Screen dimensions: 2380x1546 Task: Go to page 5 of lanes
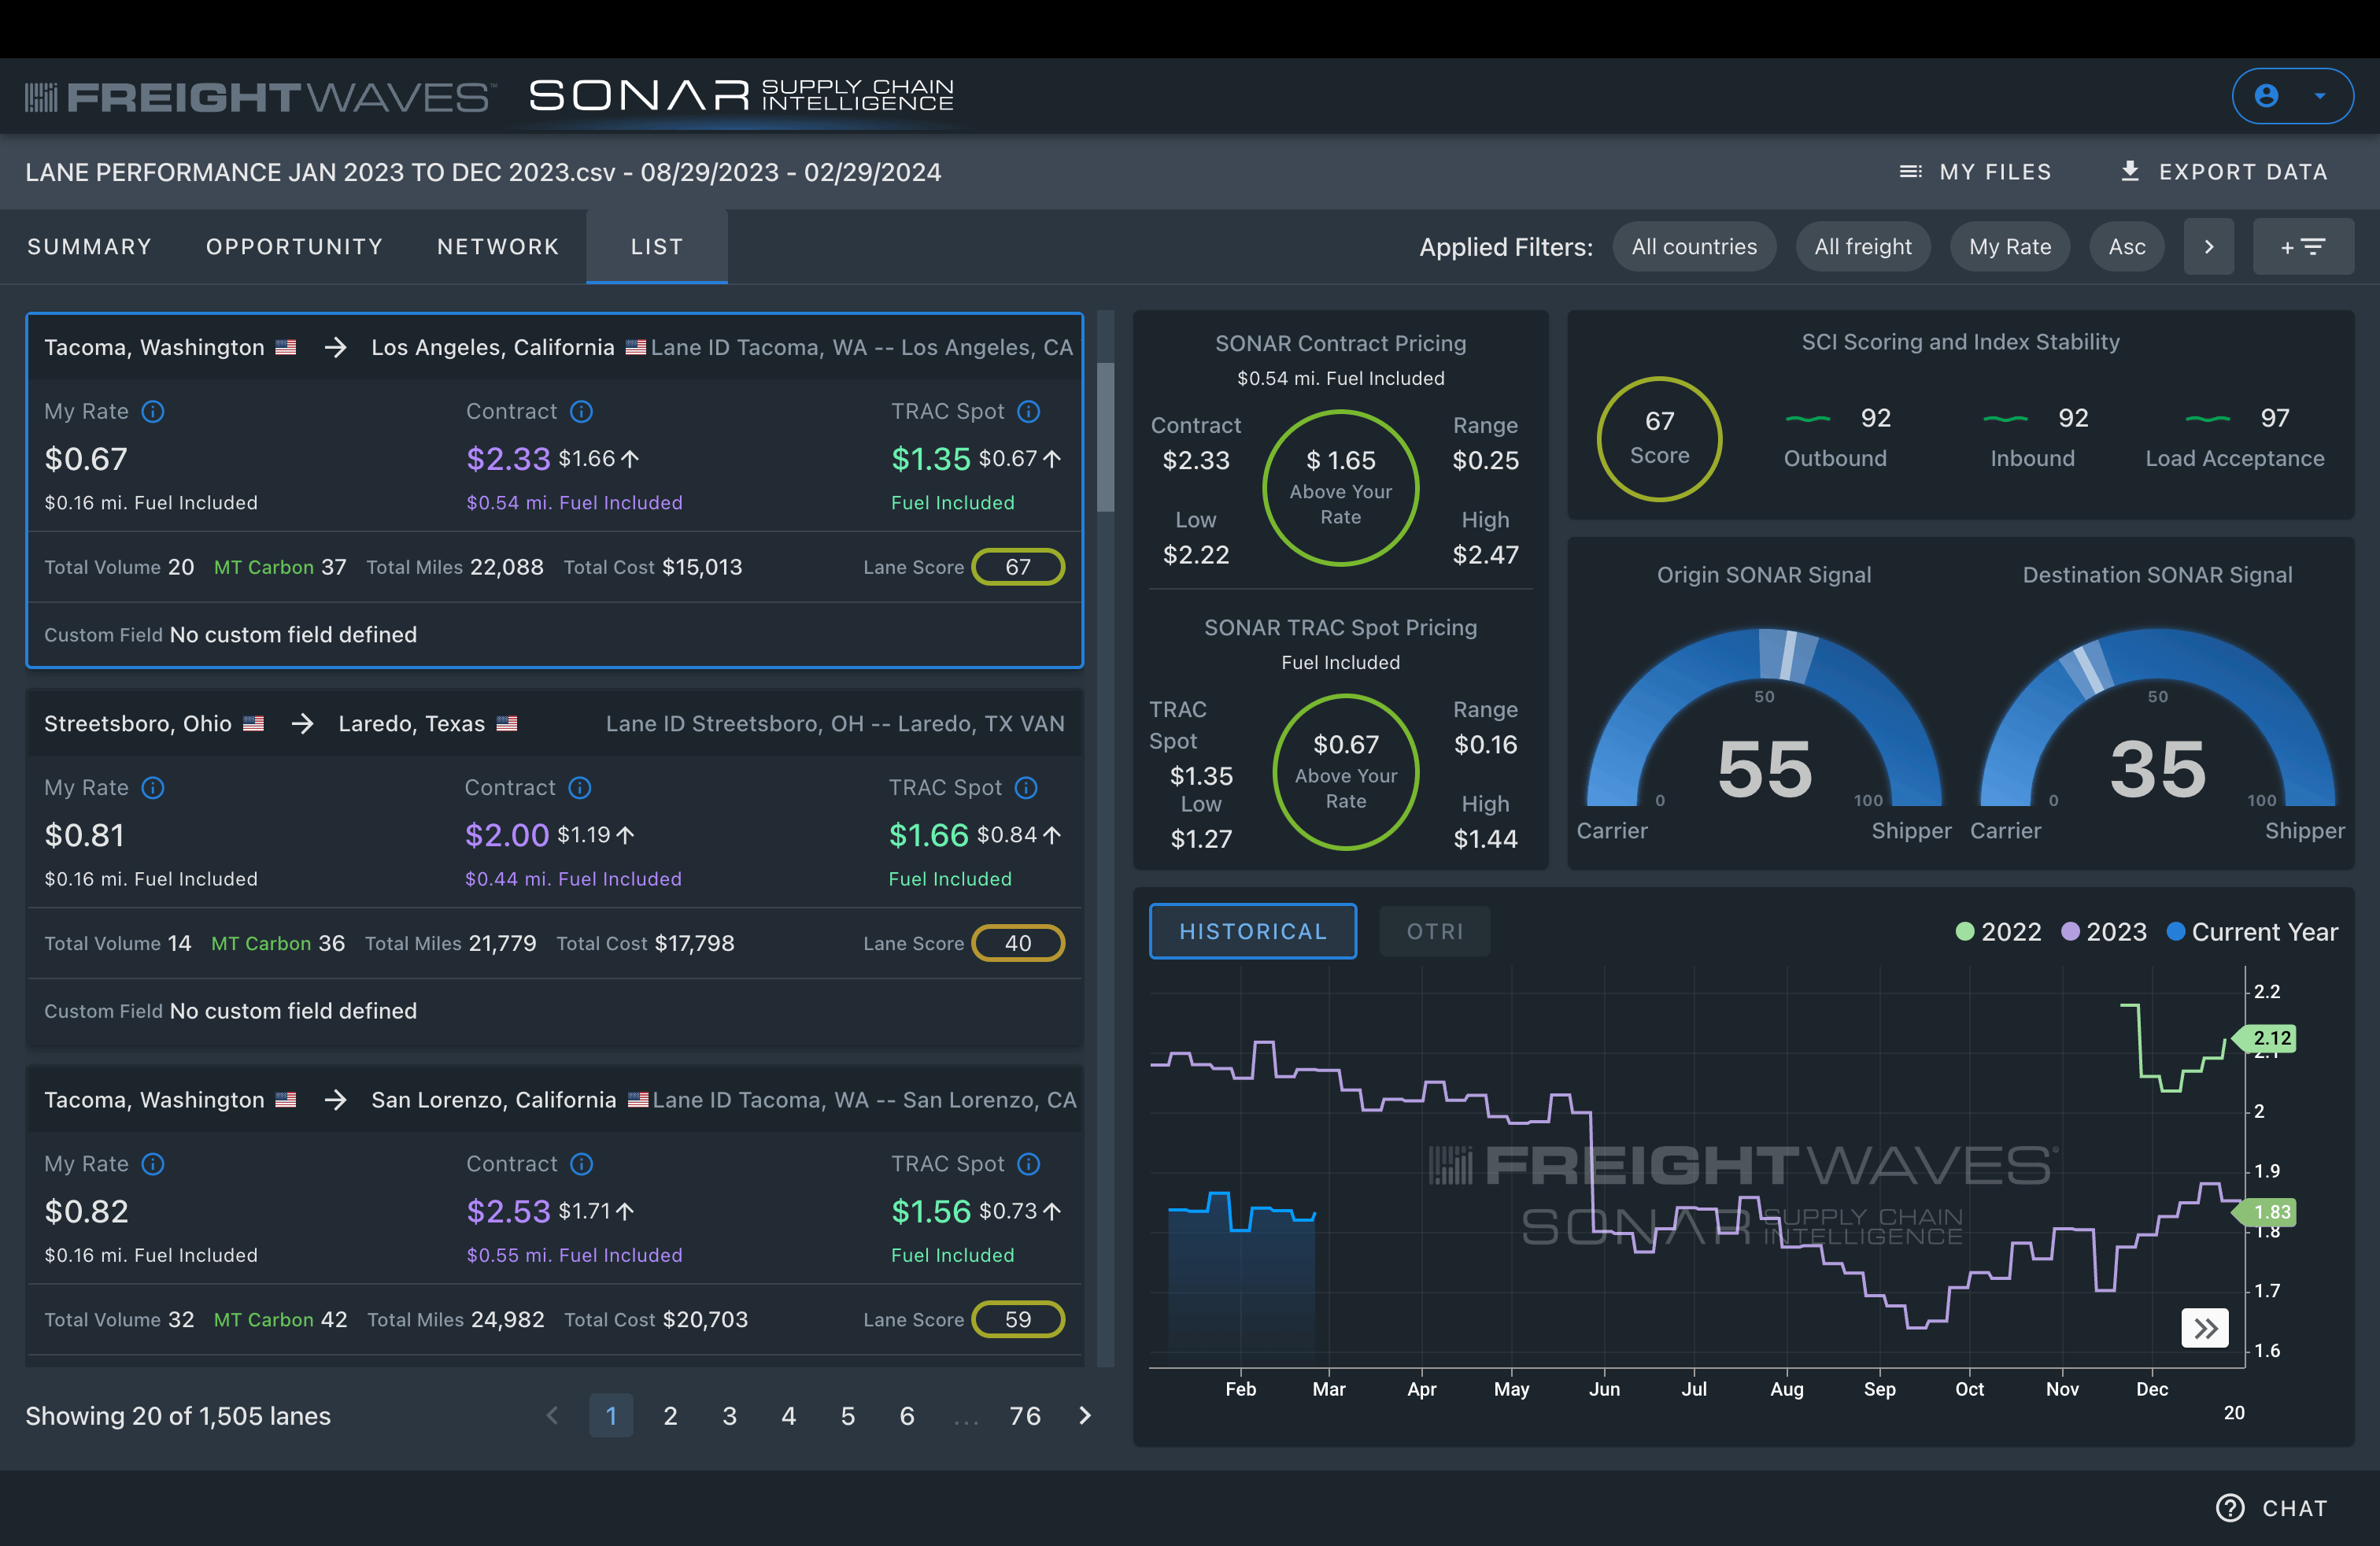click(x=847, y=1415)
